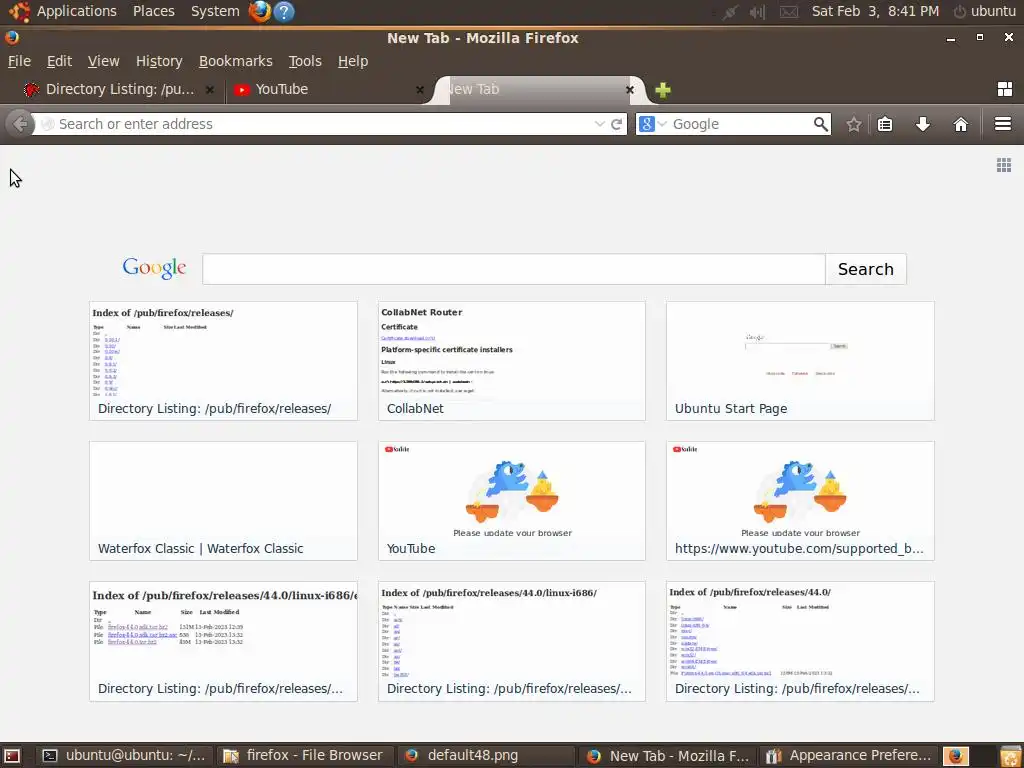
Task: Open the tile labeled YouTube
Action: pos(511,501)
